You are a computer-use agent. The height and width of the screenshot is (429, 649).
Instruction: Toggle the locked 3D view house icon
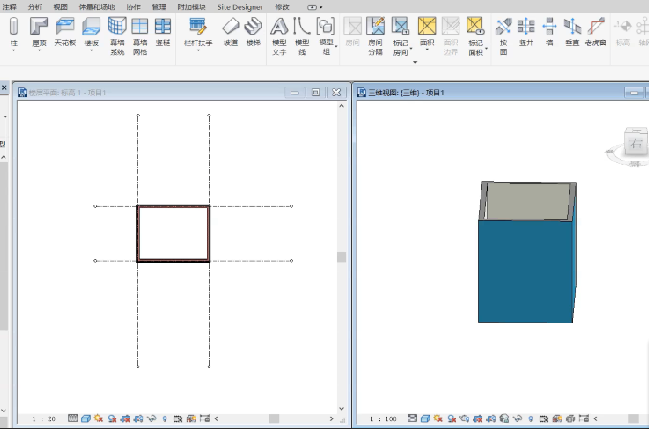coord(504,418)
